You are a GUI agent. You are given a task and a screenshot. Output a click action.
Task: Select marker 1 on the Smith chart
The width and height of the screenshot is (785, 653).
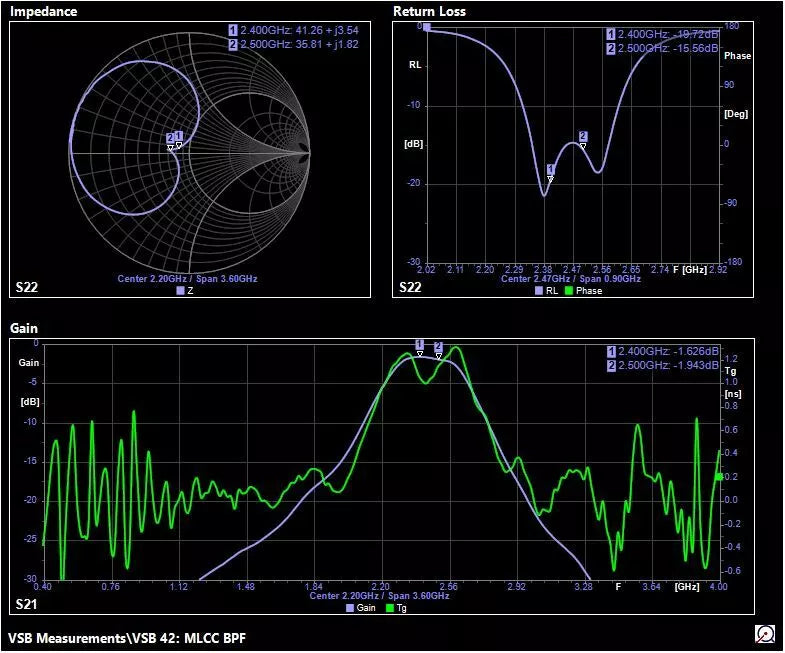click(x=179, y=139)
